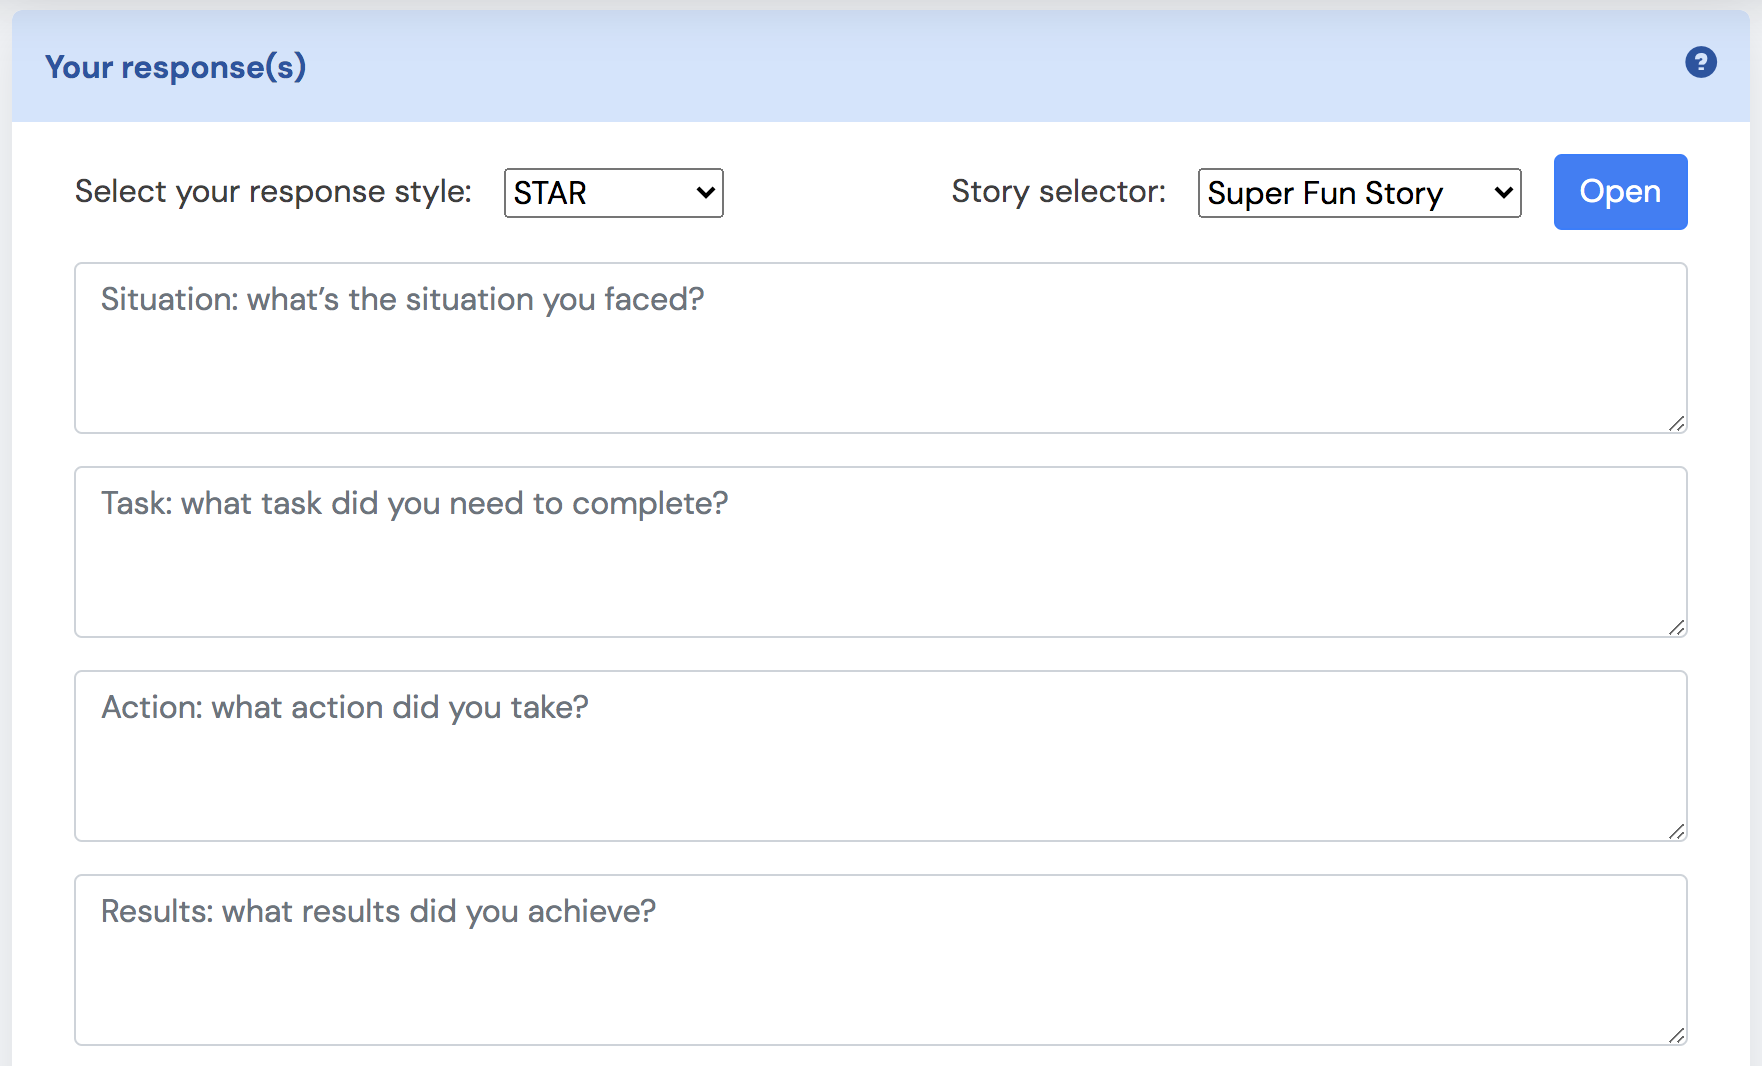Click the Results box resize handle
The width and height of the screenshot is (1762, 1066).
tap(1677, 1035)
